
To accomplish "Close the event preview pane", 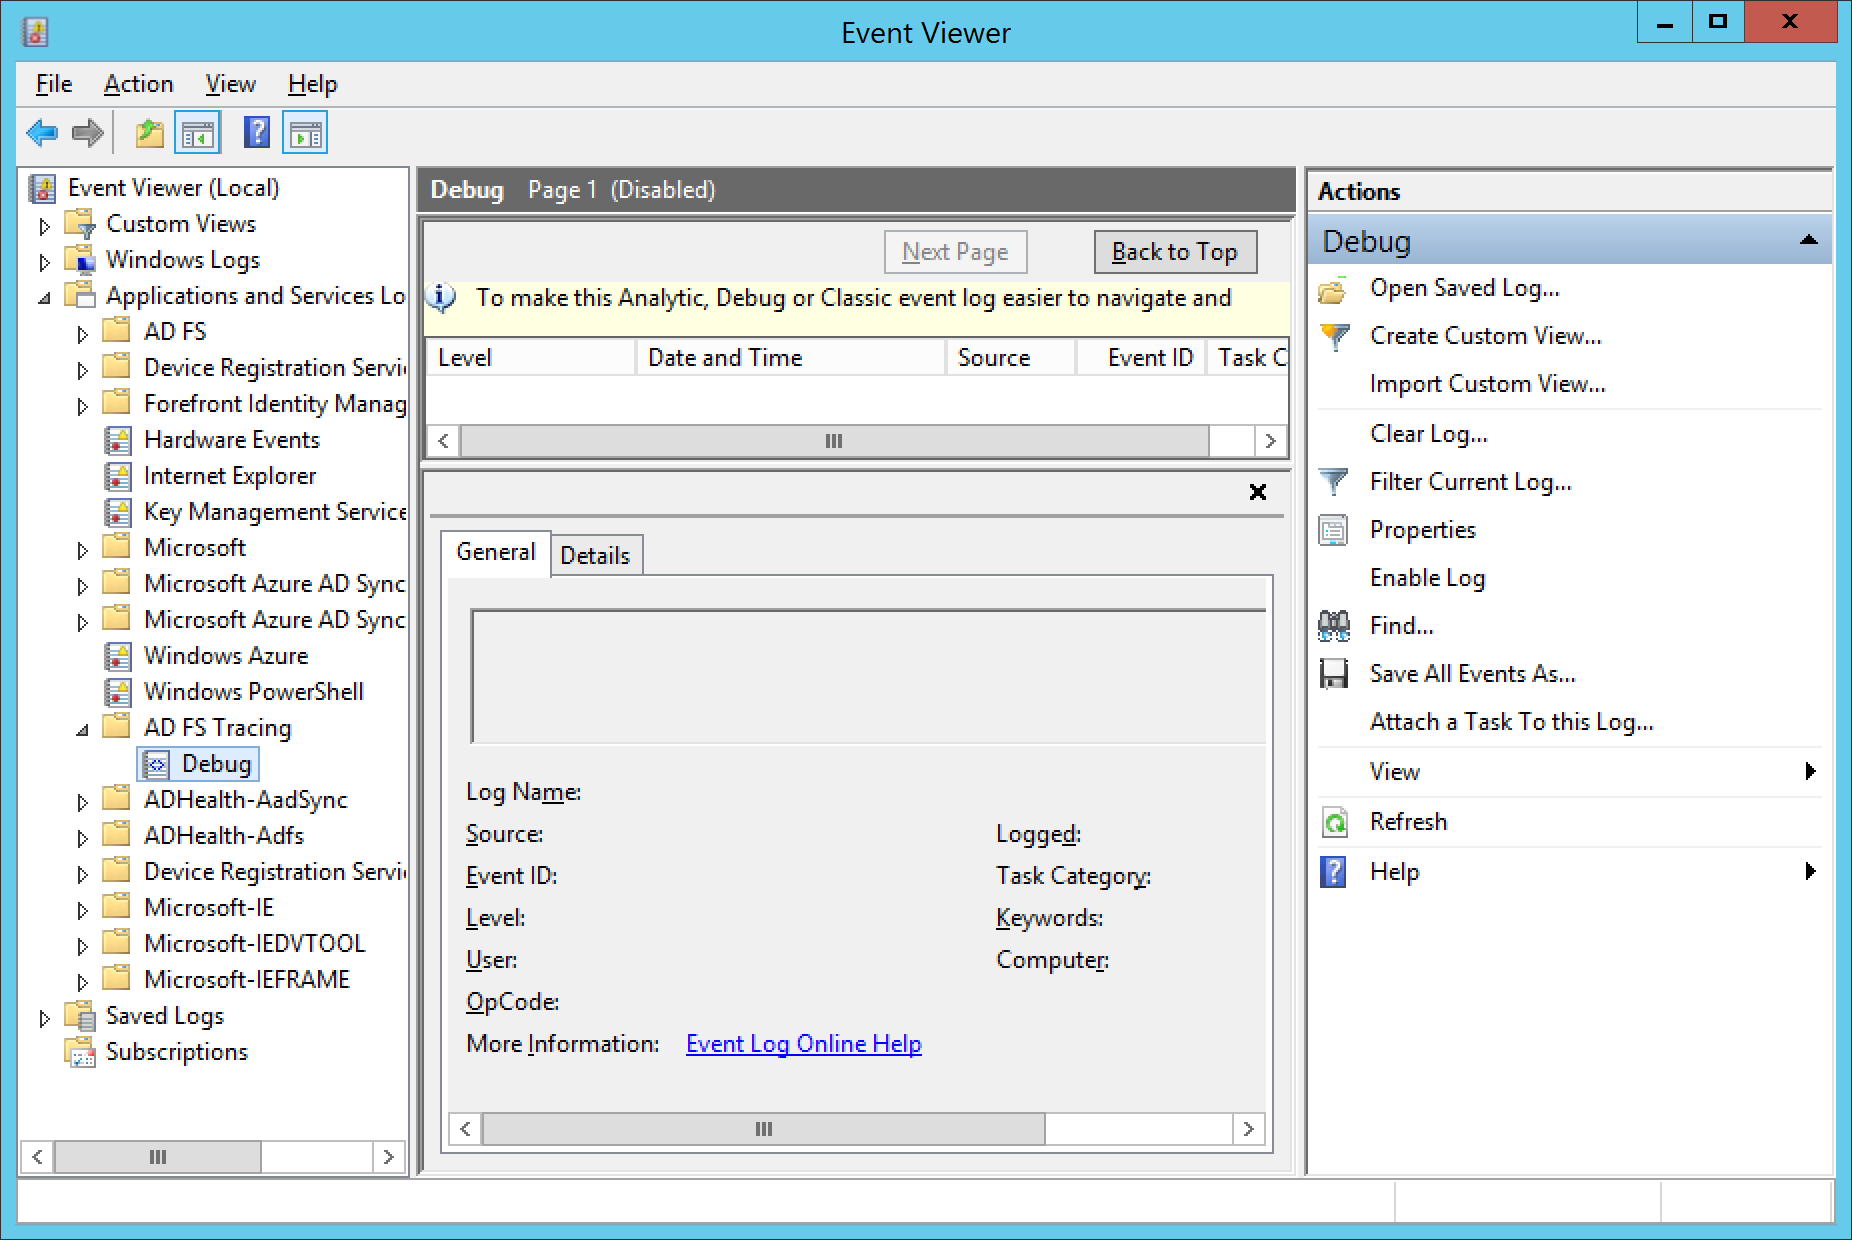I will pos(1258,492).
